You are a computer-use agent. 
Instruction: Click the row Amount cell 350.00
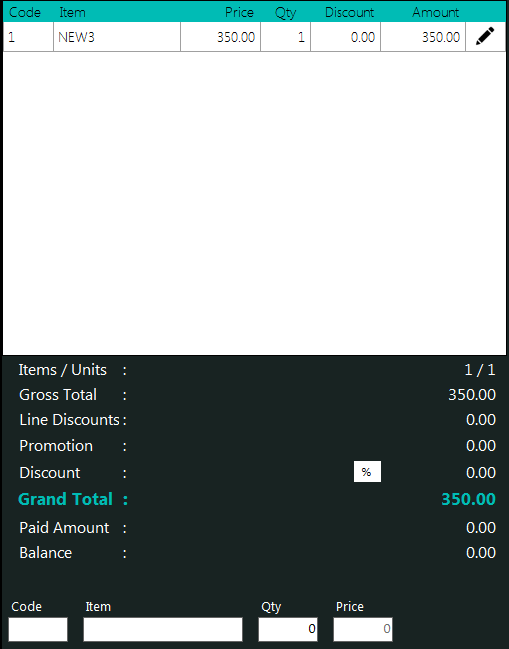point(423,37)
